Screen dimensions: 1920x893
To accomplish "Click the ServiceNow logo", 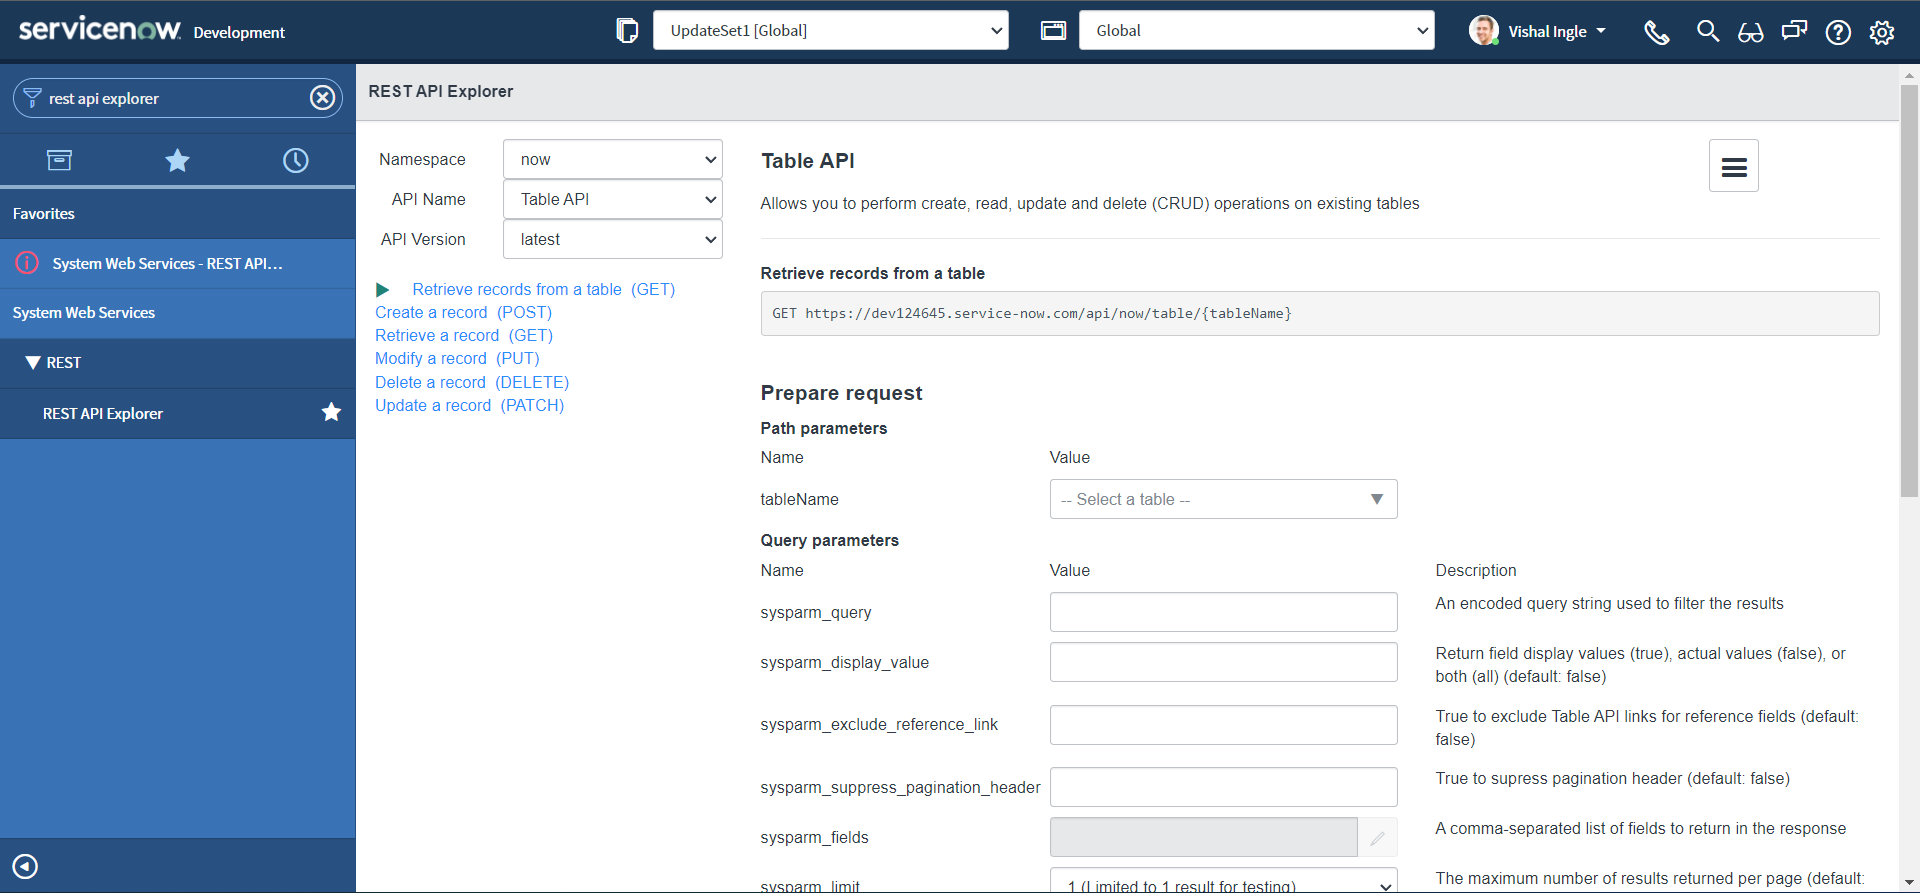I will tap(100, 29).
